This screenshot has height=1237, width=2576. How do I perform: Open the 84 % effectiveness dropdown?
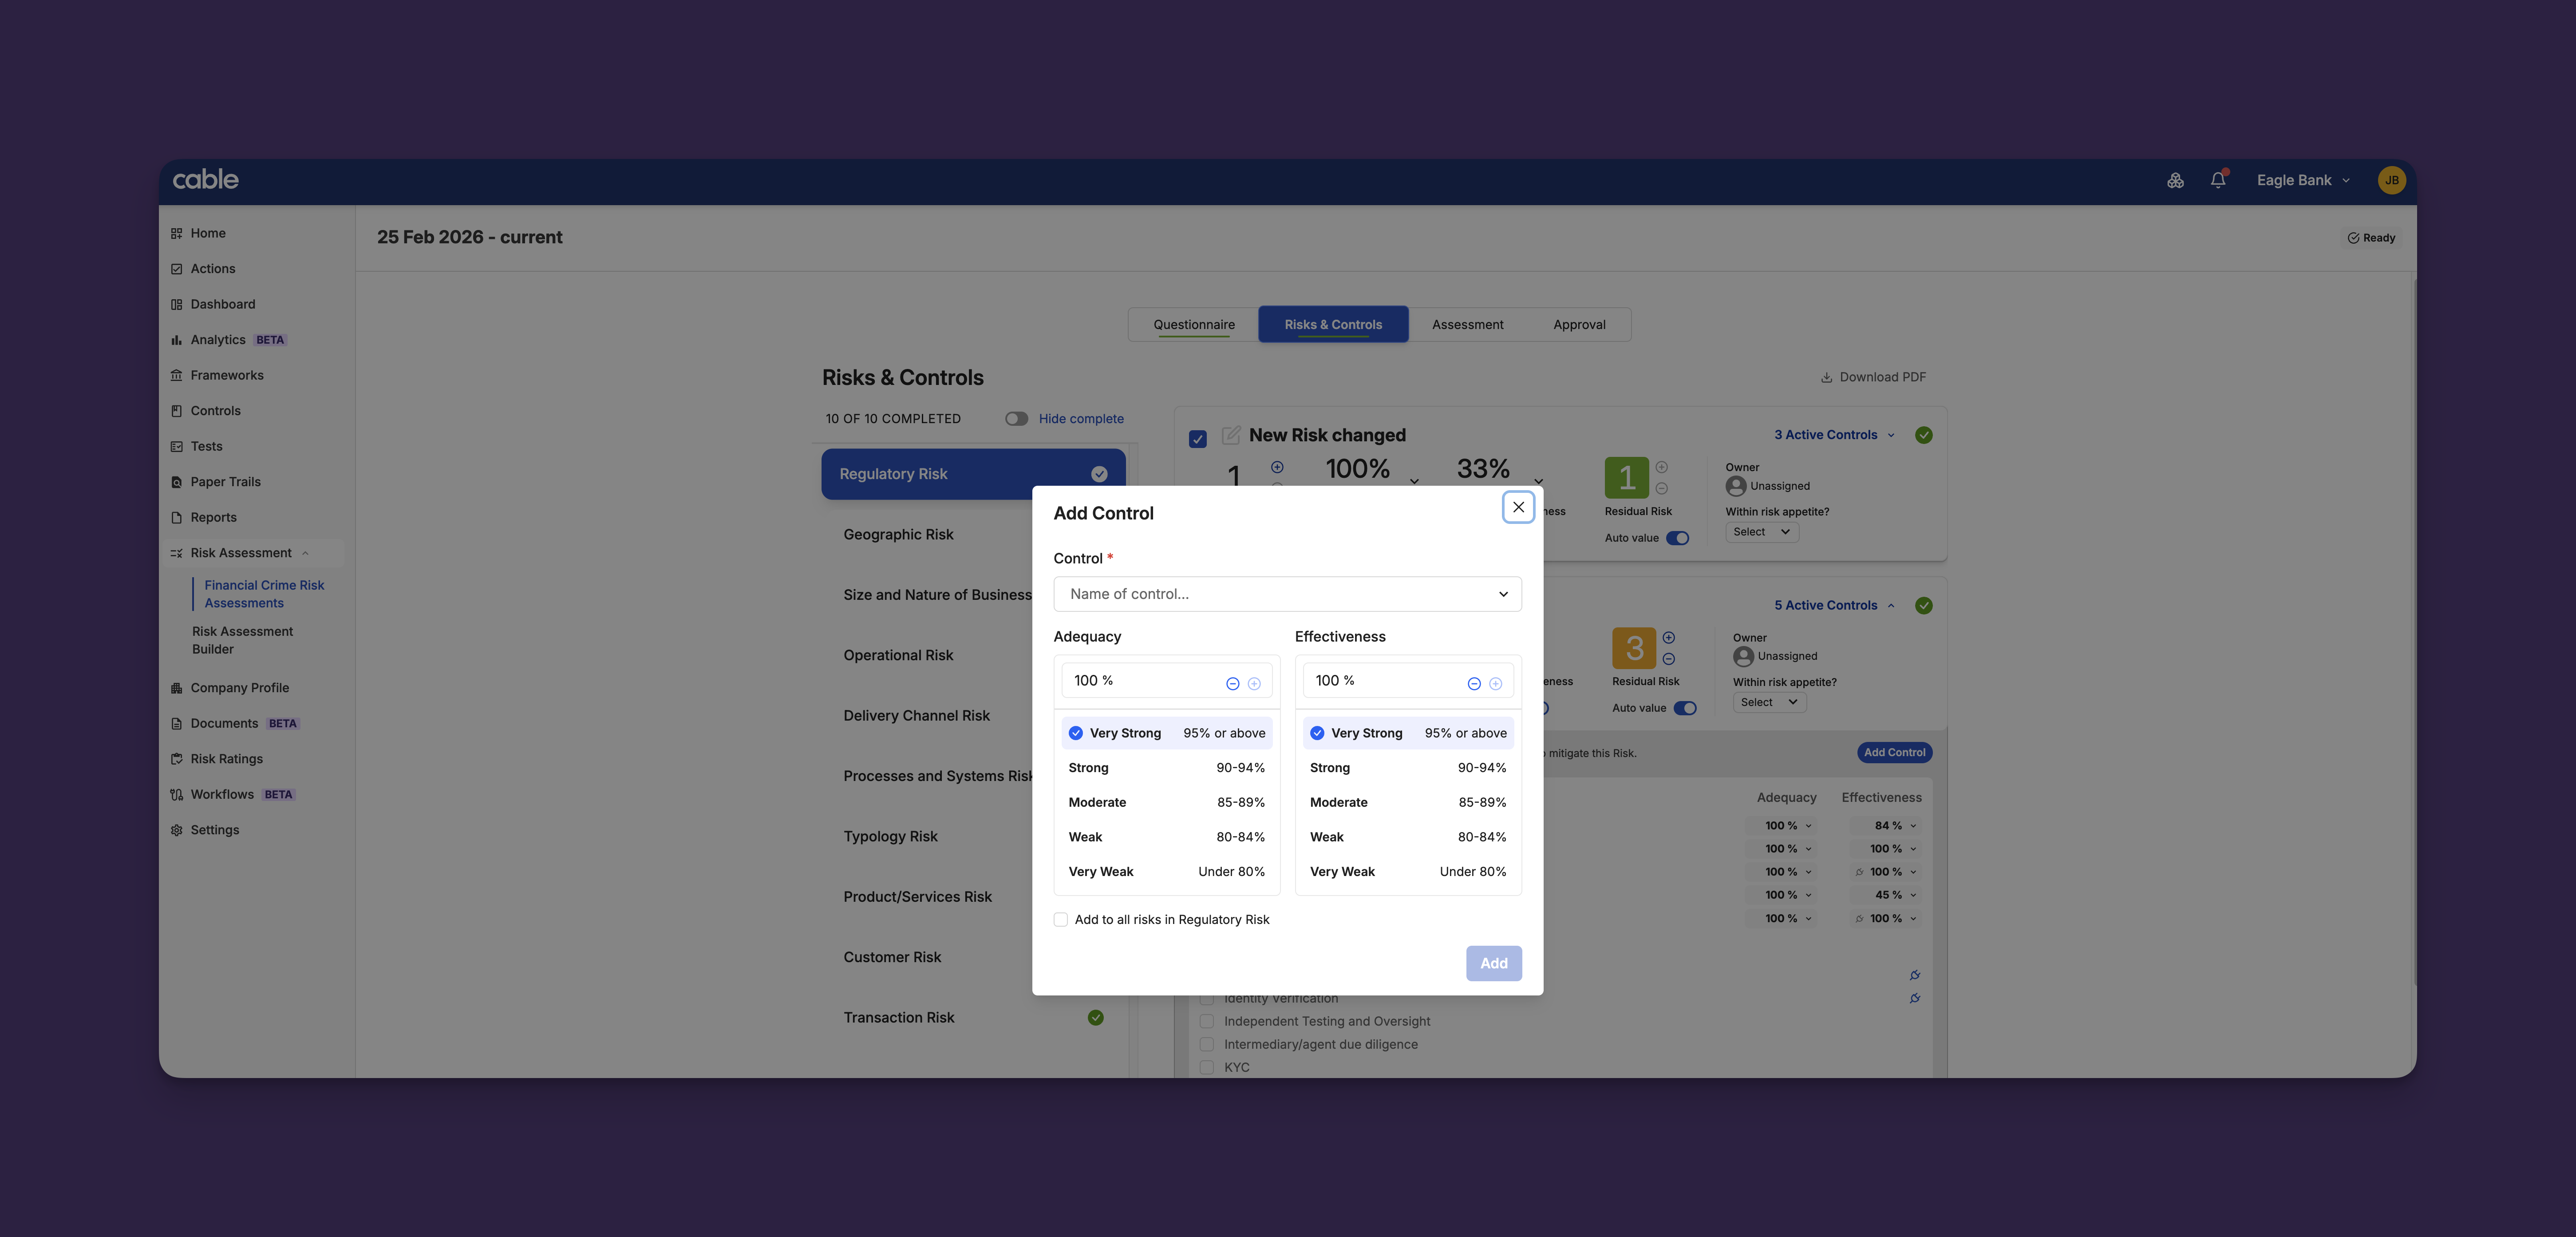1888,826
